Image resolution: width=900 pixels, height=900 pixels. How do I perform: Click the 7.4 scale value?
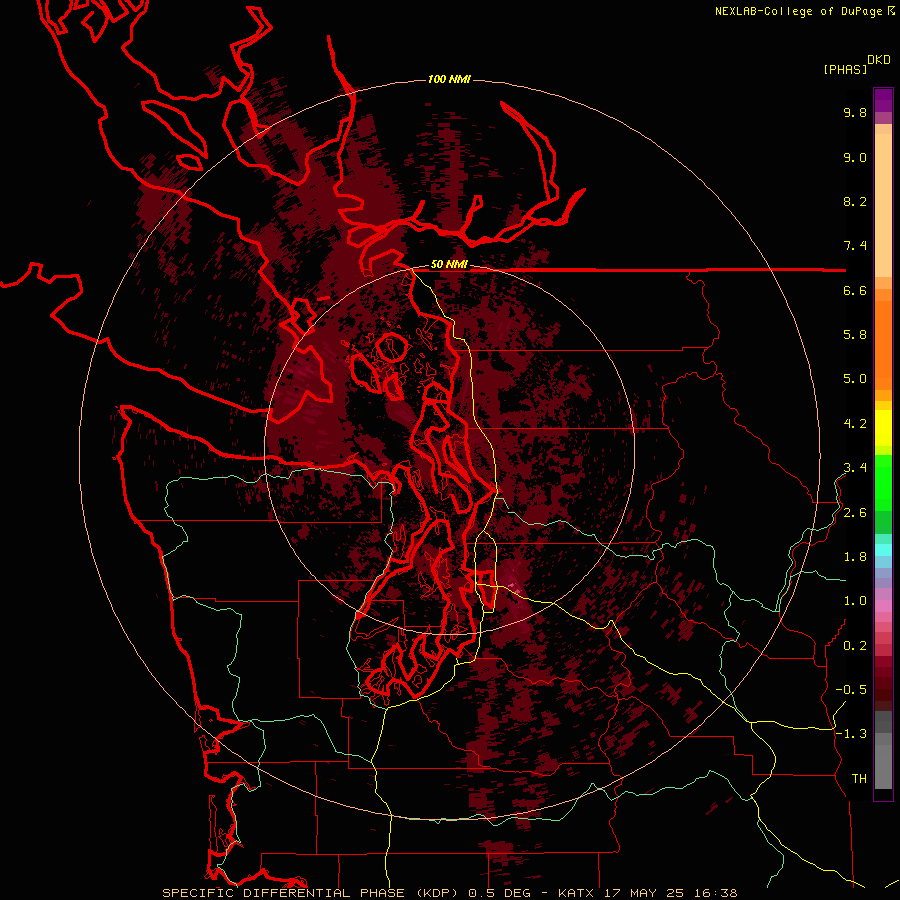pos(855,246)
